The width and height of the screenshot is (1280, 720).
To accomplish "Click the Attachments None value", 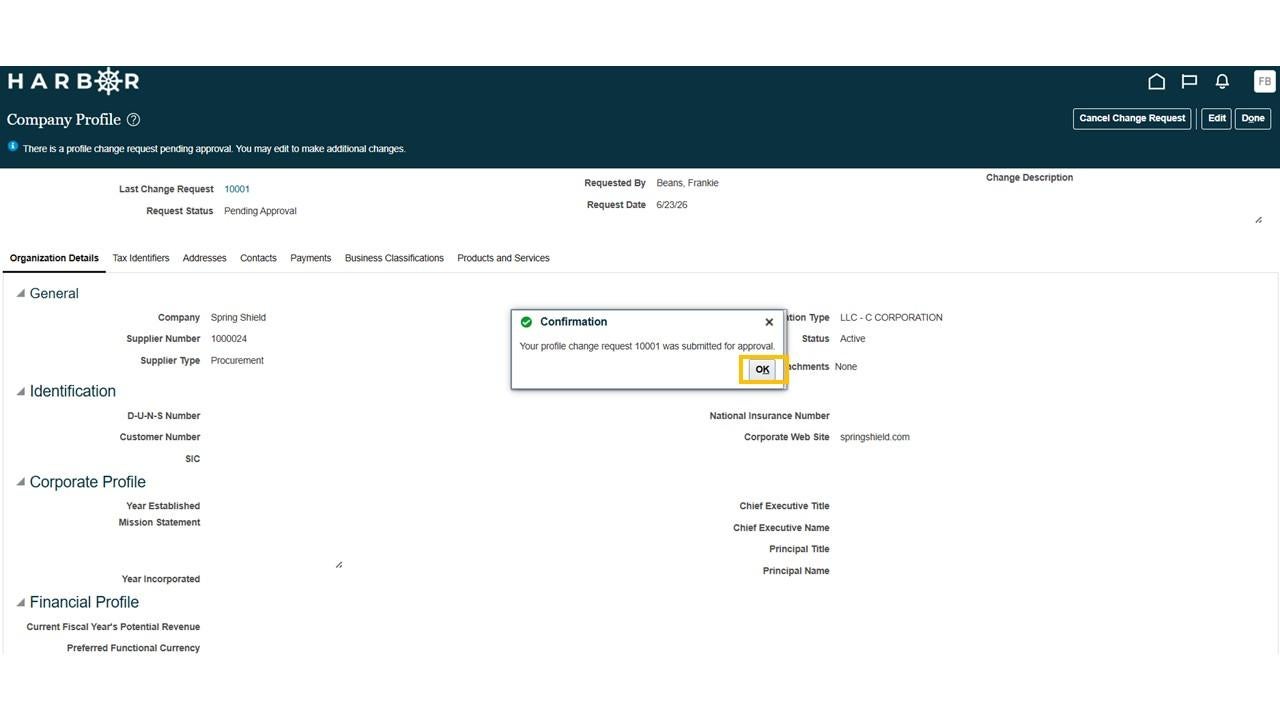I will [846, 367].
